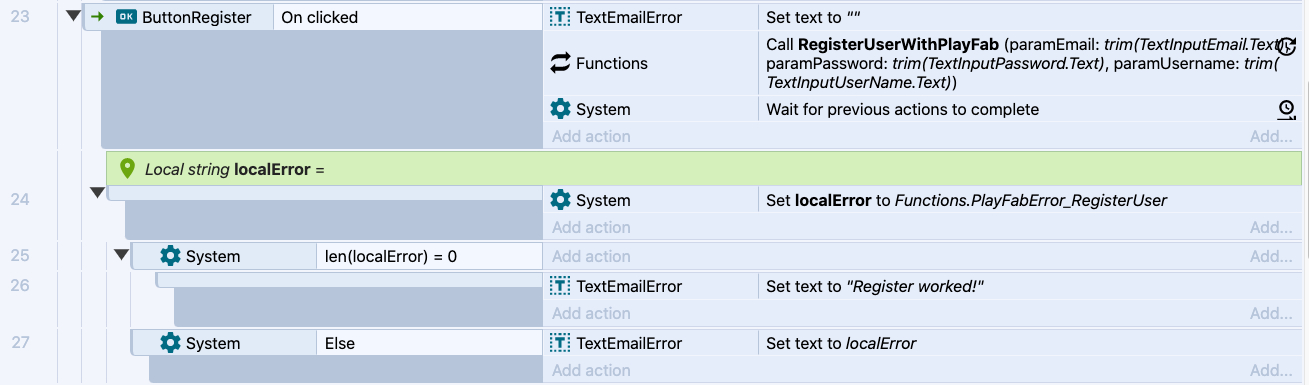This screenshot has height=385, width=1309.
Task: Click event number 25 in the margin
Action: tap(20, 255)
